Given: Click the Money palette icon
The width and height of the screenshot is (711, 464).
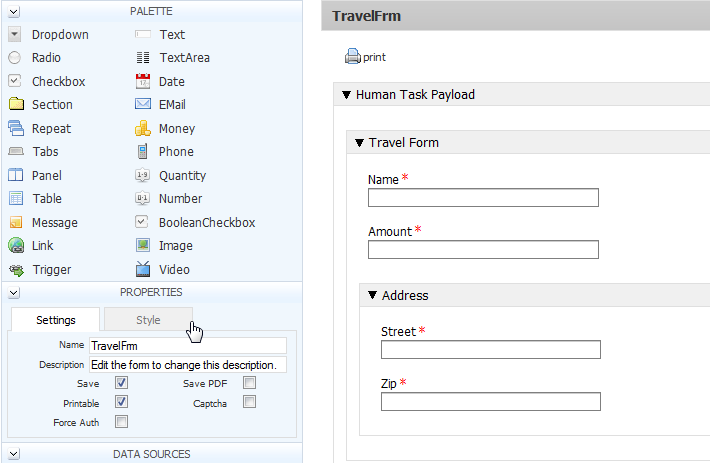Looking at the screenshot, I should [x=143, y=129].
